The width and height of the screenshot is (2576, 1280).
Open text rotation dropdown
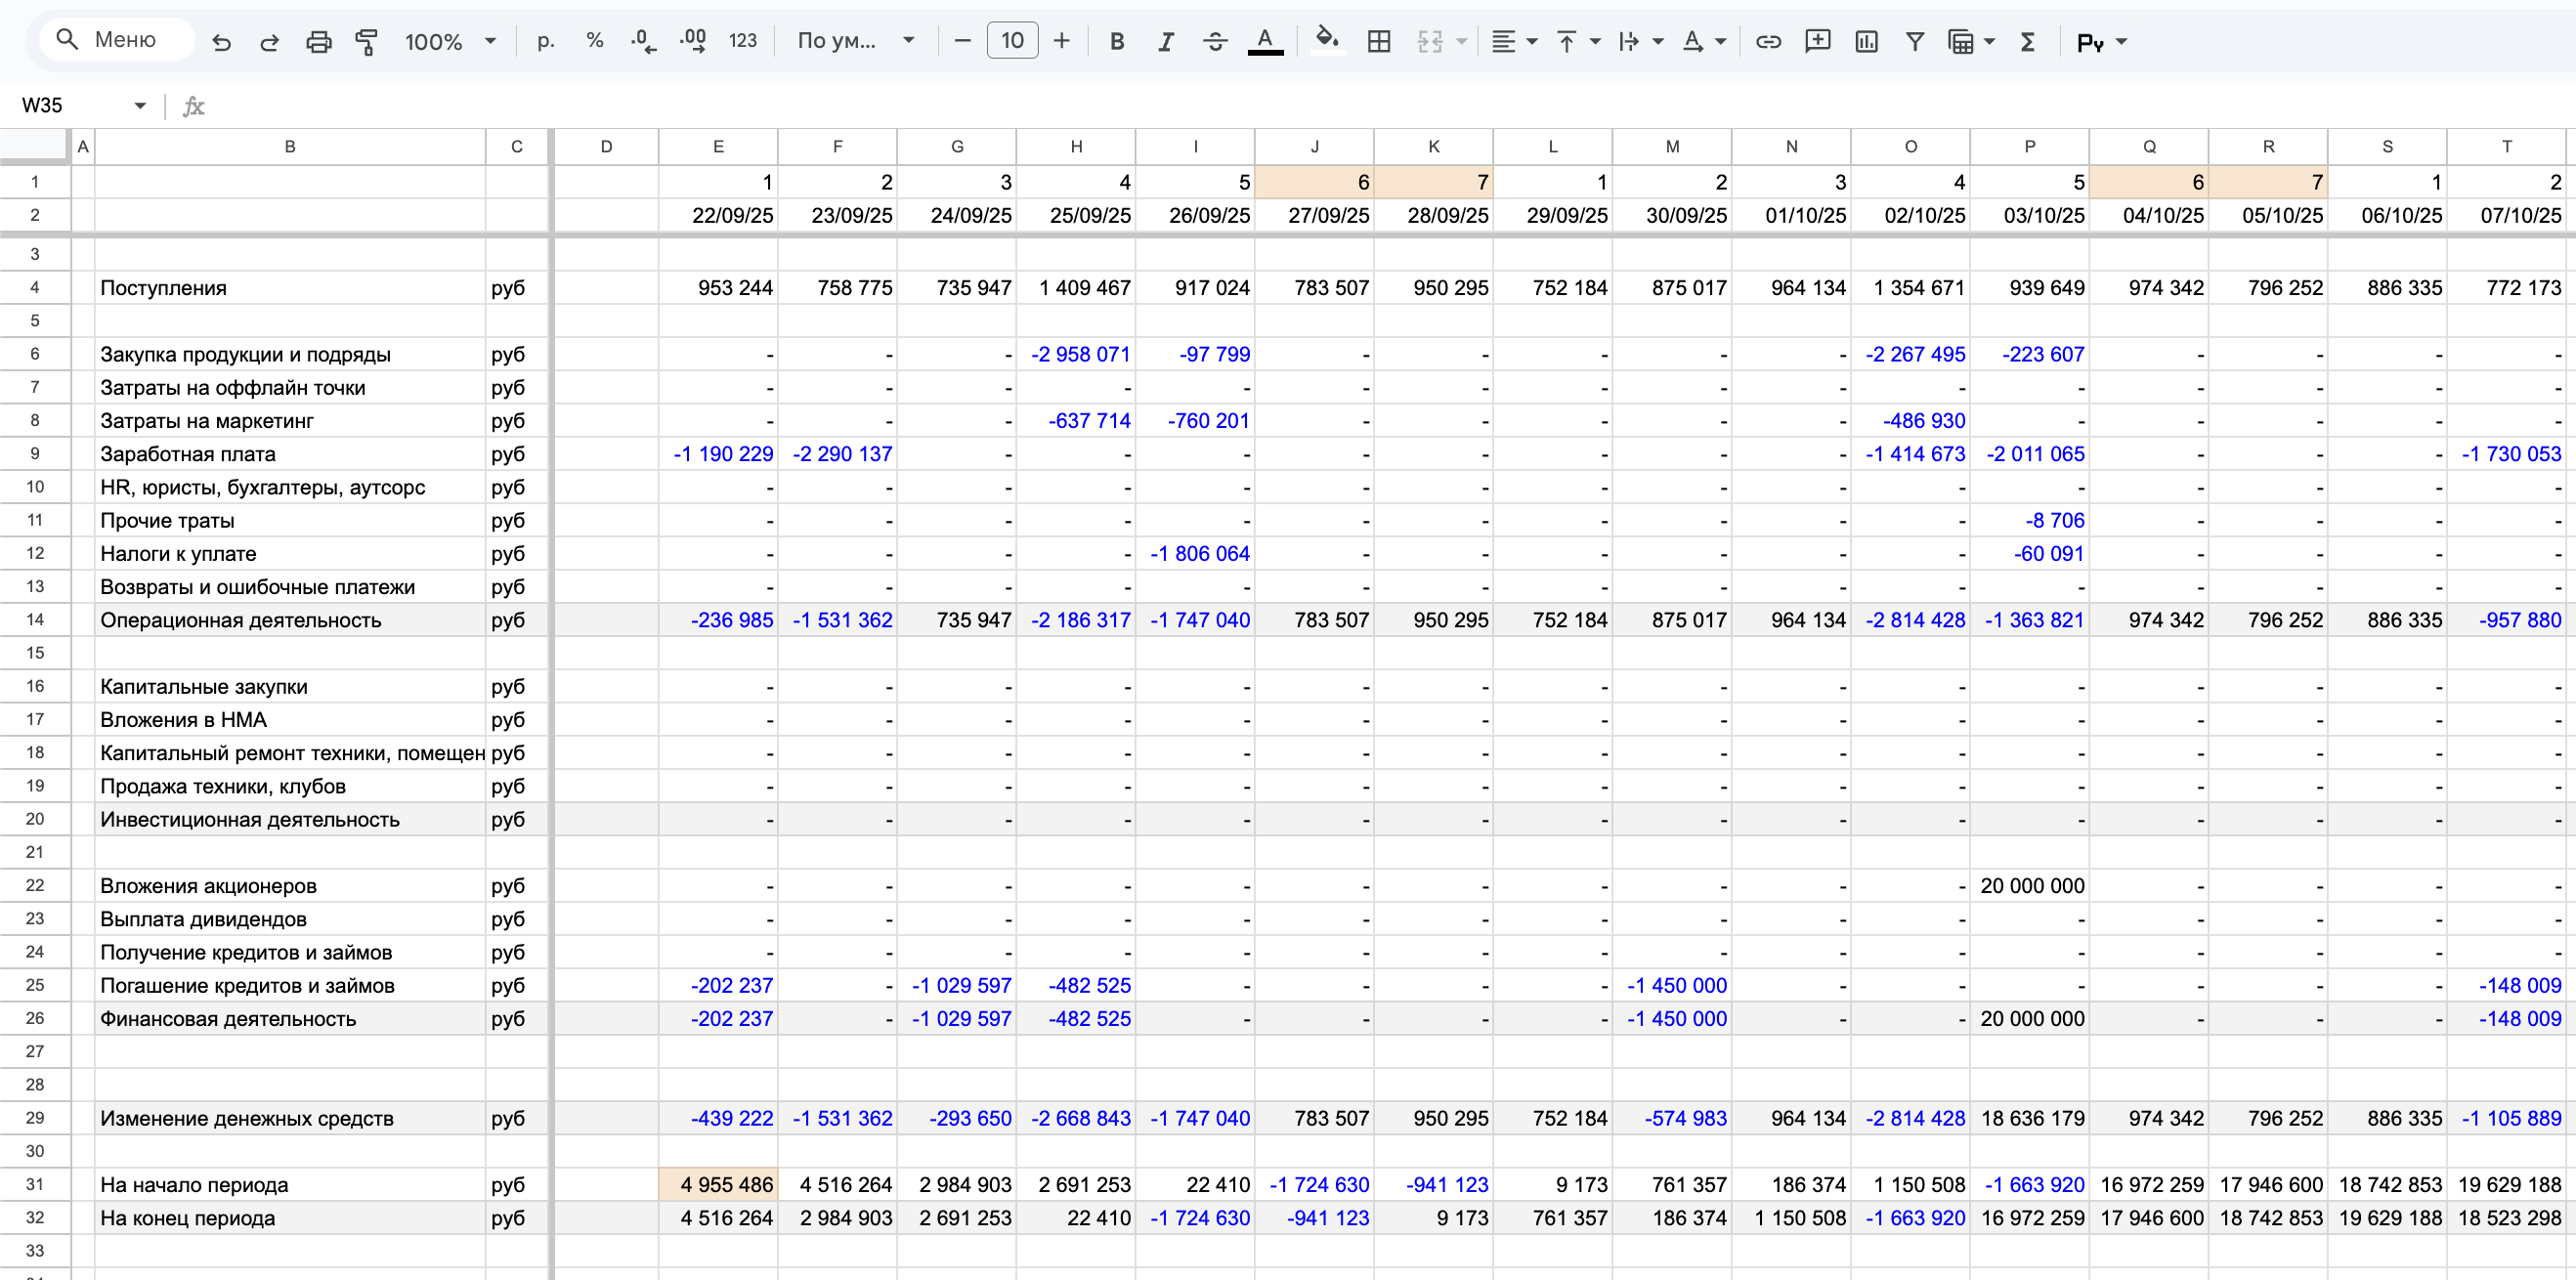pos(1704,42)
